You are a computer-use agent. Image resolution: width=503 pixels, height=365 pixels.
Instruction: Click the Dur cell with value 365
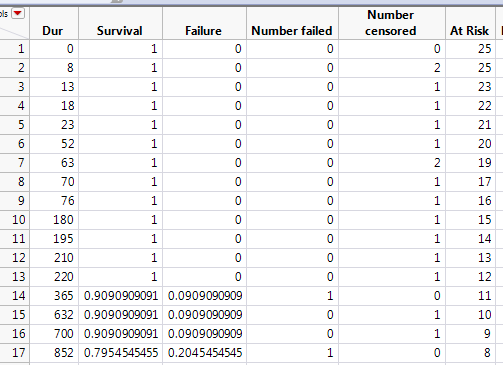point(54,296)
